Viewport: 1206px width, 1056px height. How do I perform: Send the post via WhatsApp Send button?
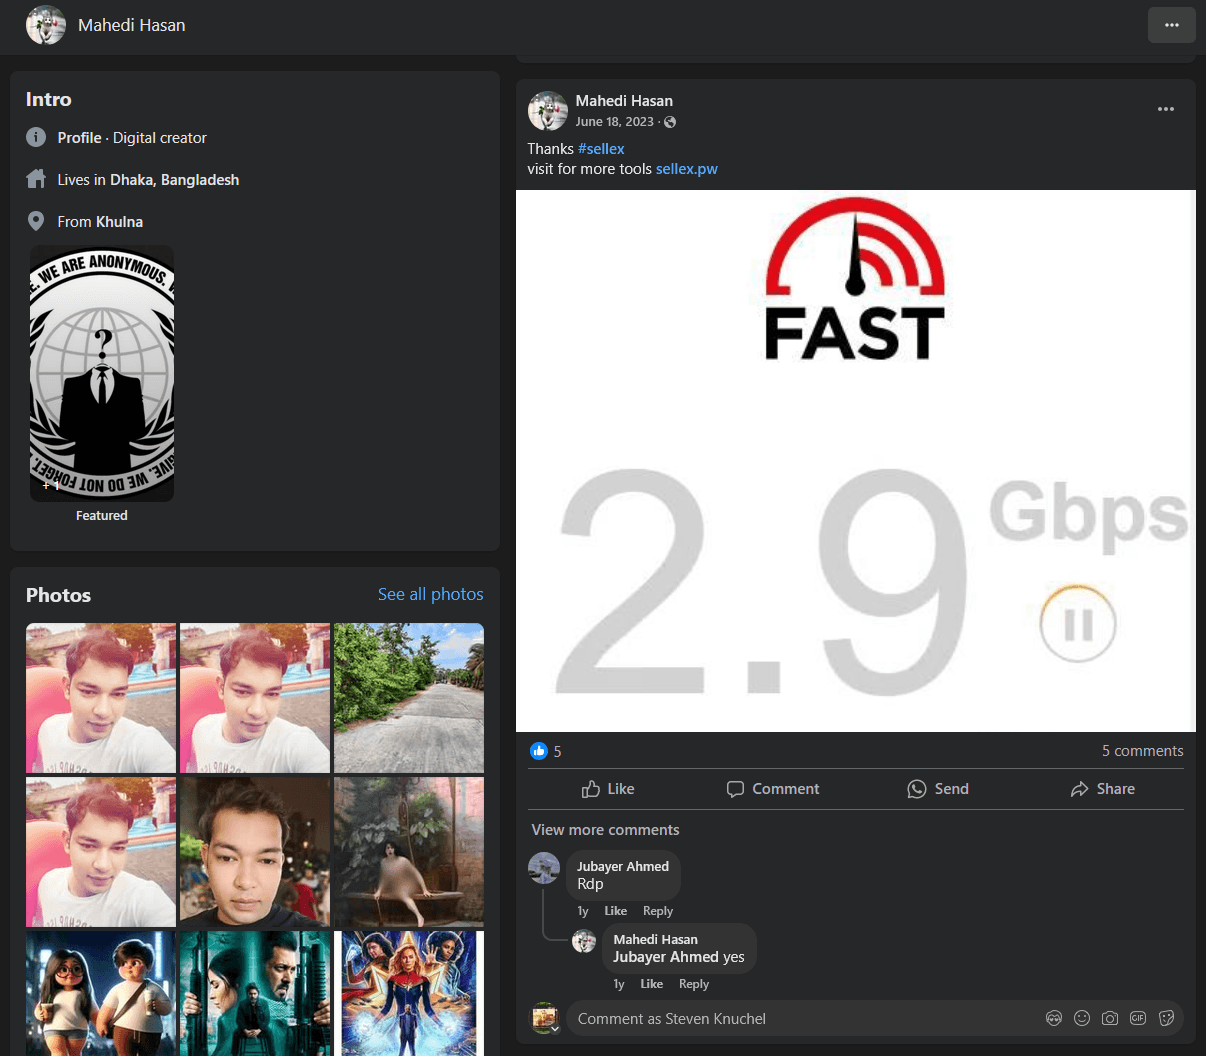(937, 789)
